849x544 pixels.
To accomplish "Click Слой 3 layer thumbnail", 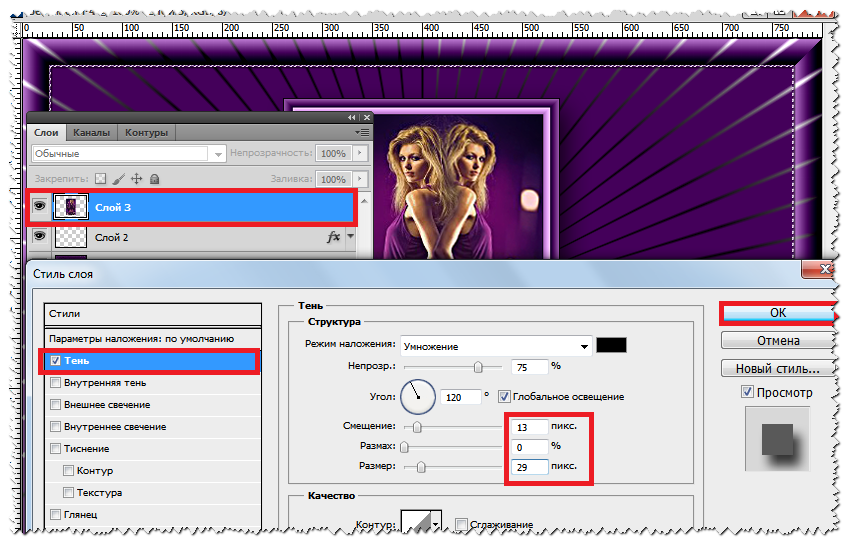I will pos(70,207).
